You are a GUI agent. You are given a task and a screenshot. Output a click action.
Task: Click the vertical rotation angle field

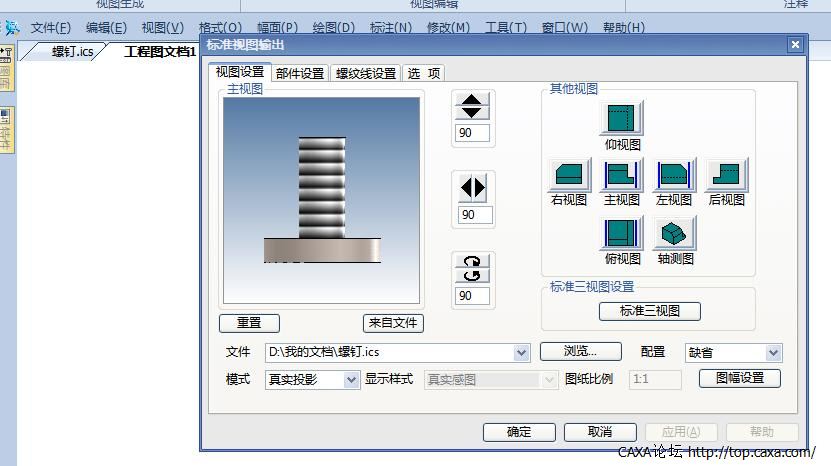point(472,133)
